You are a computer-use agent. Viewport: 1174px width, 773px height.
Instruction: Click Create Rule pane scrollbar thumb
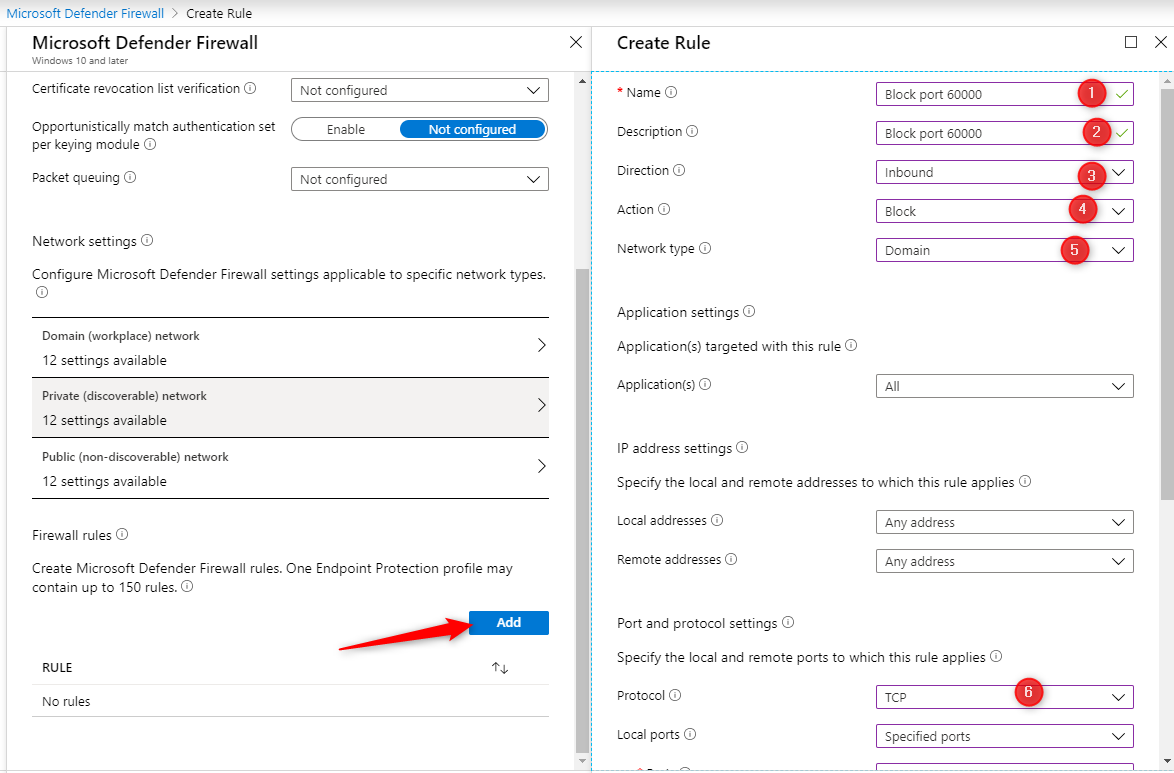[x=1167, y=292]
